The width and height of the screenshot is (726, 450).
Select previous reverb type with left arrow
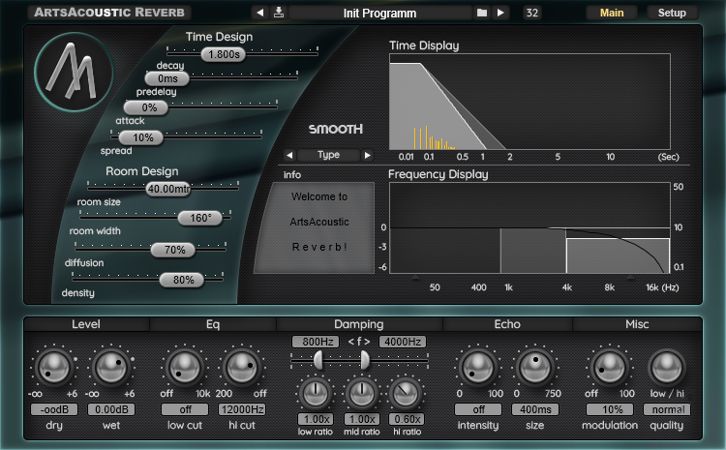click(289, 155)
